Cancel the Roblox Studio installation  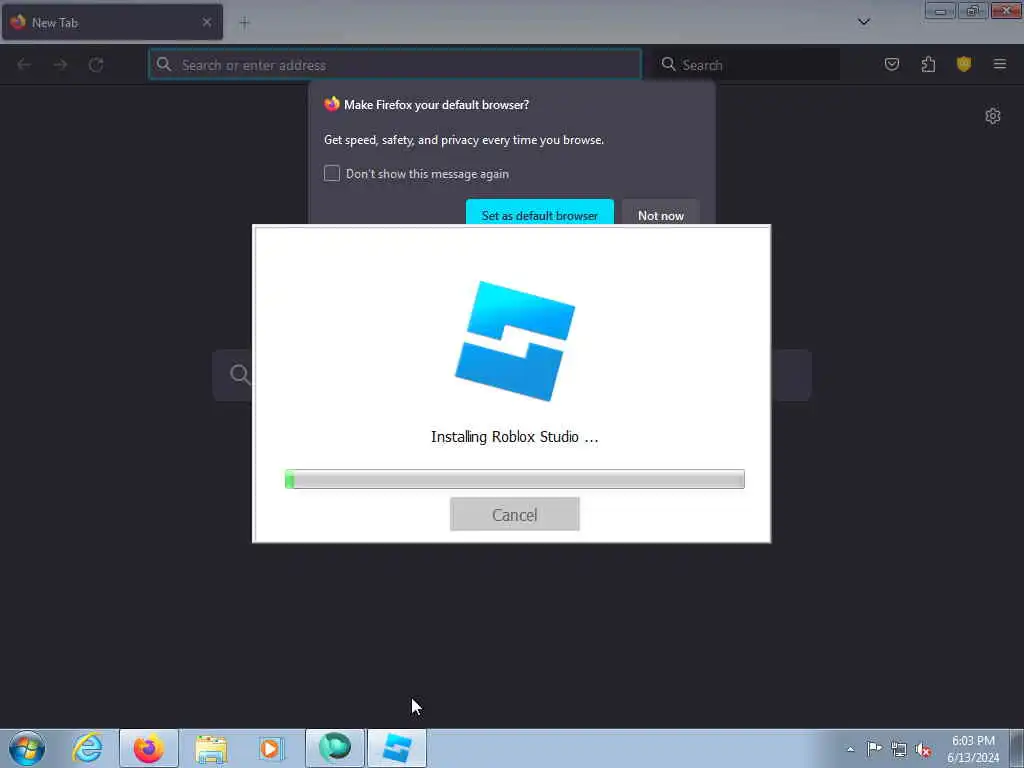pos(515,514)
